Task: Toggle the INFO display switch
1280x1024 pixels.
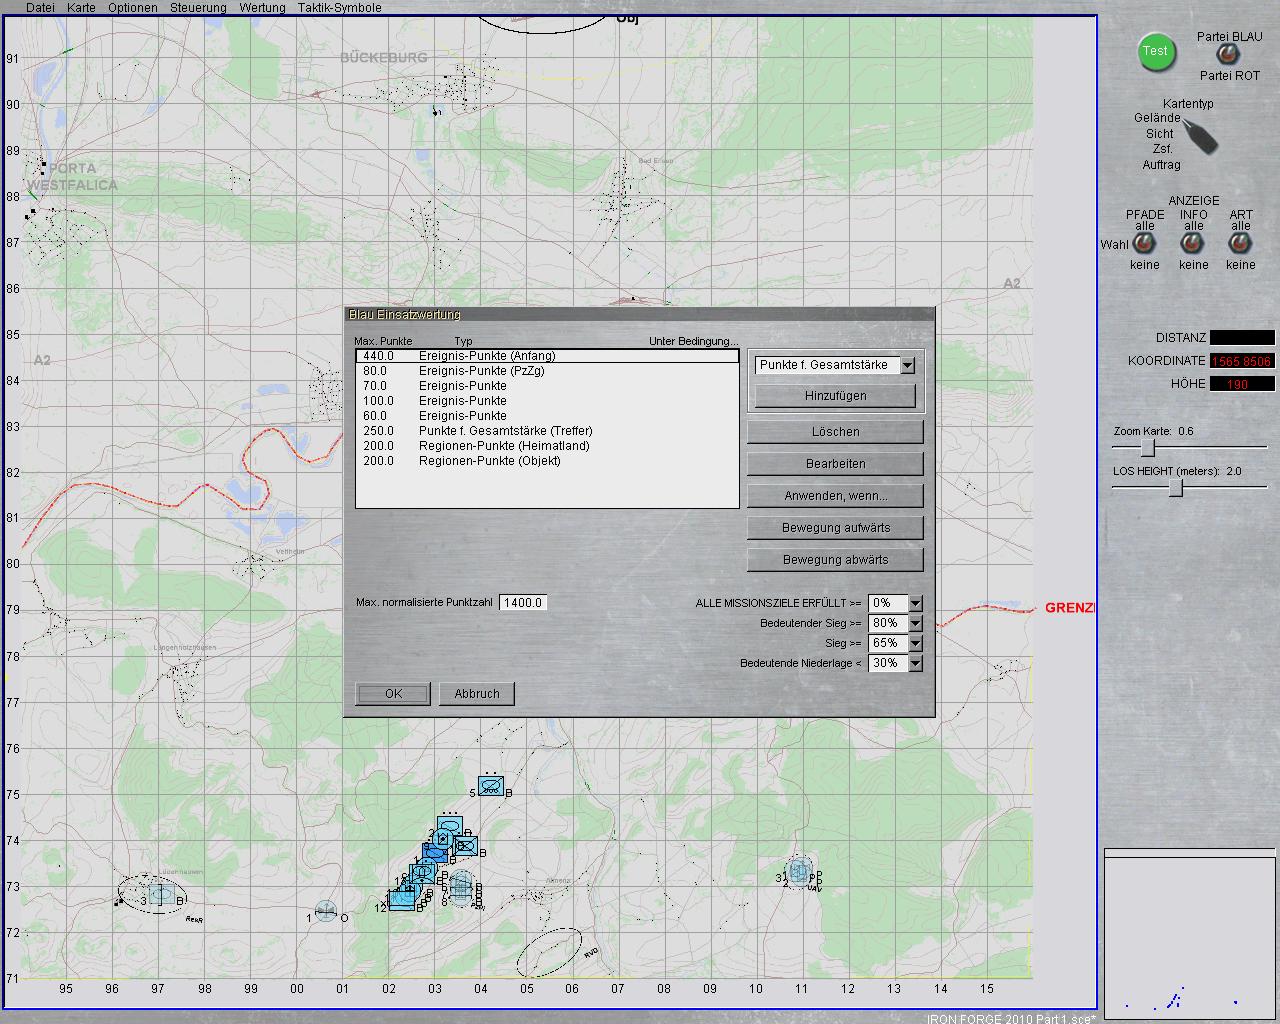Action: pos(1192,245)
